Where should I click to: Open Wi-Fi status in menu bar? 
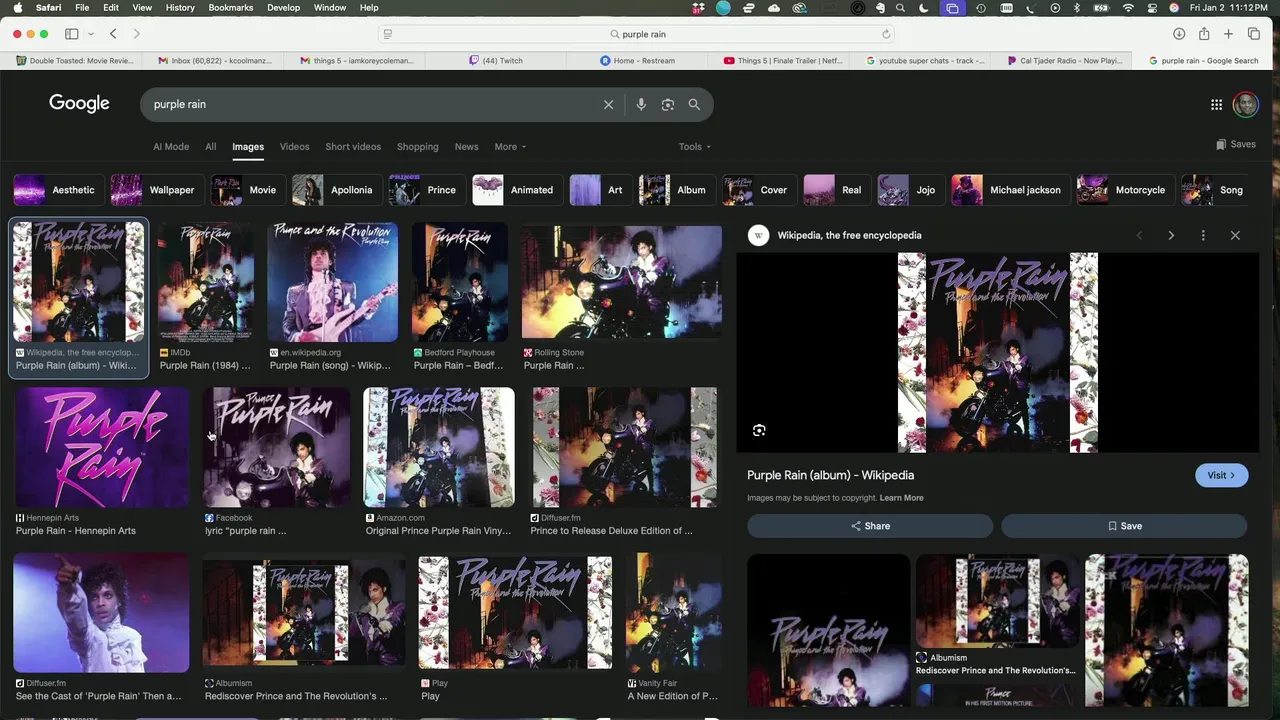coord(1128,8)
